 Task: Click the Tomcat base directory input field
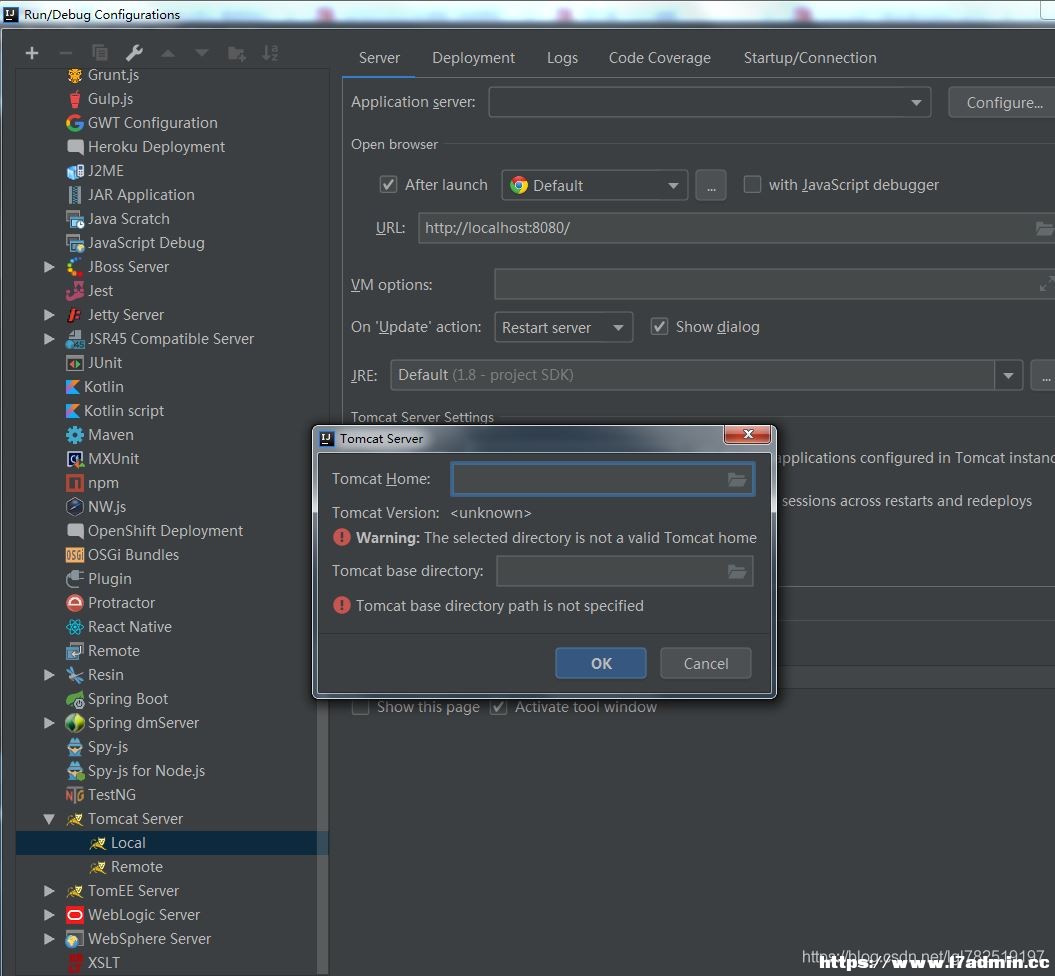pyautogui.click(x=624, y=572)
